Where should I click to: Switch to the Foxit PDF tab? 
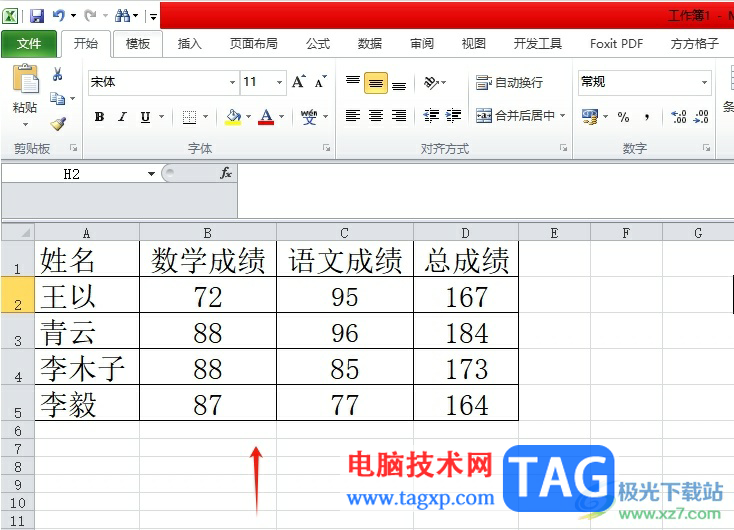click(x=617, y=44)
